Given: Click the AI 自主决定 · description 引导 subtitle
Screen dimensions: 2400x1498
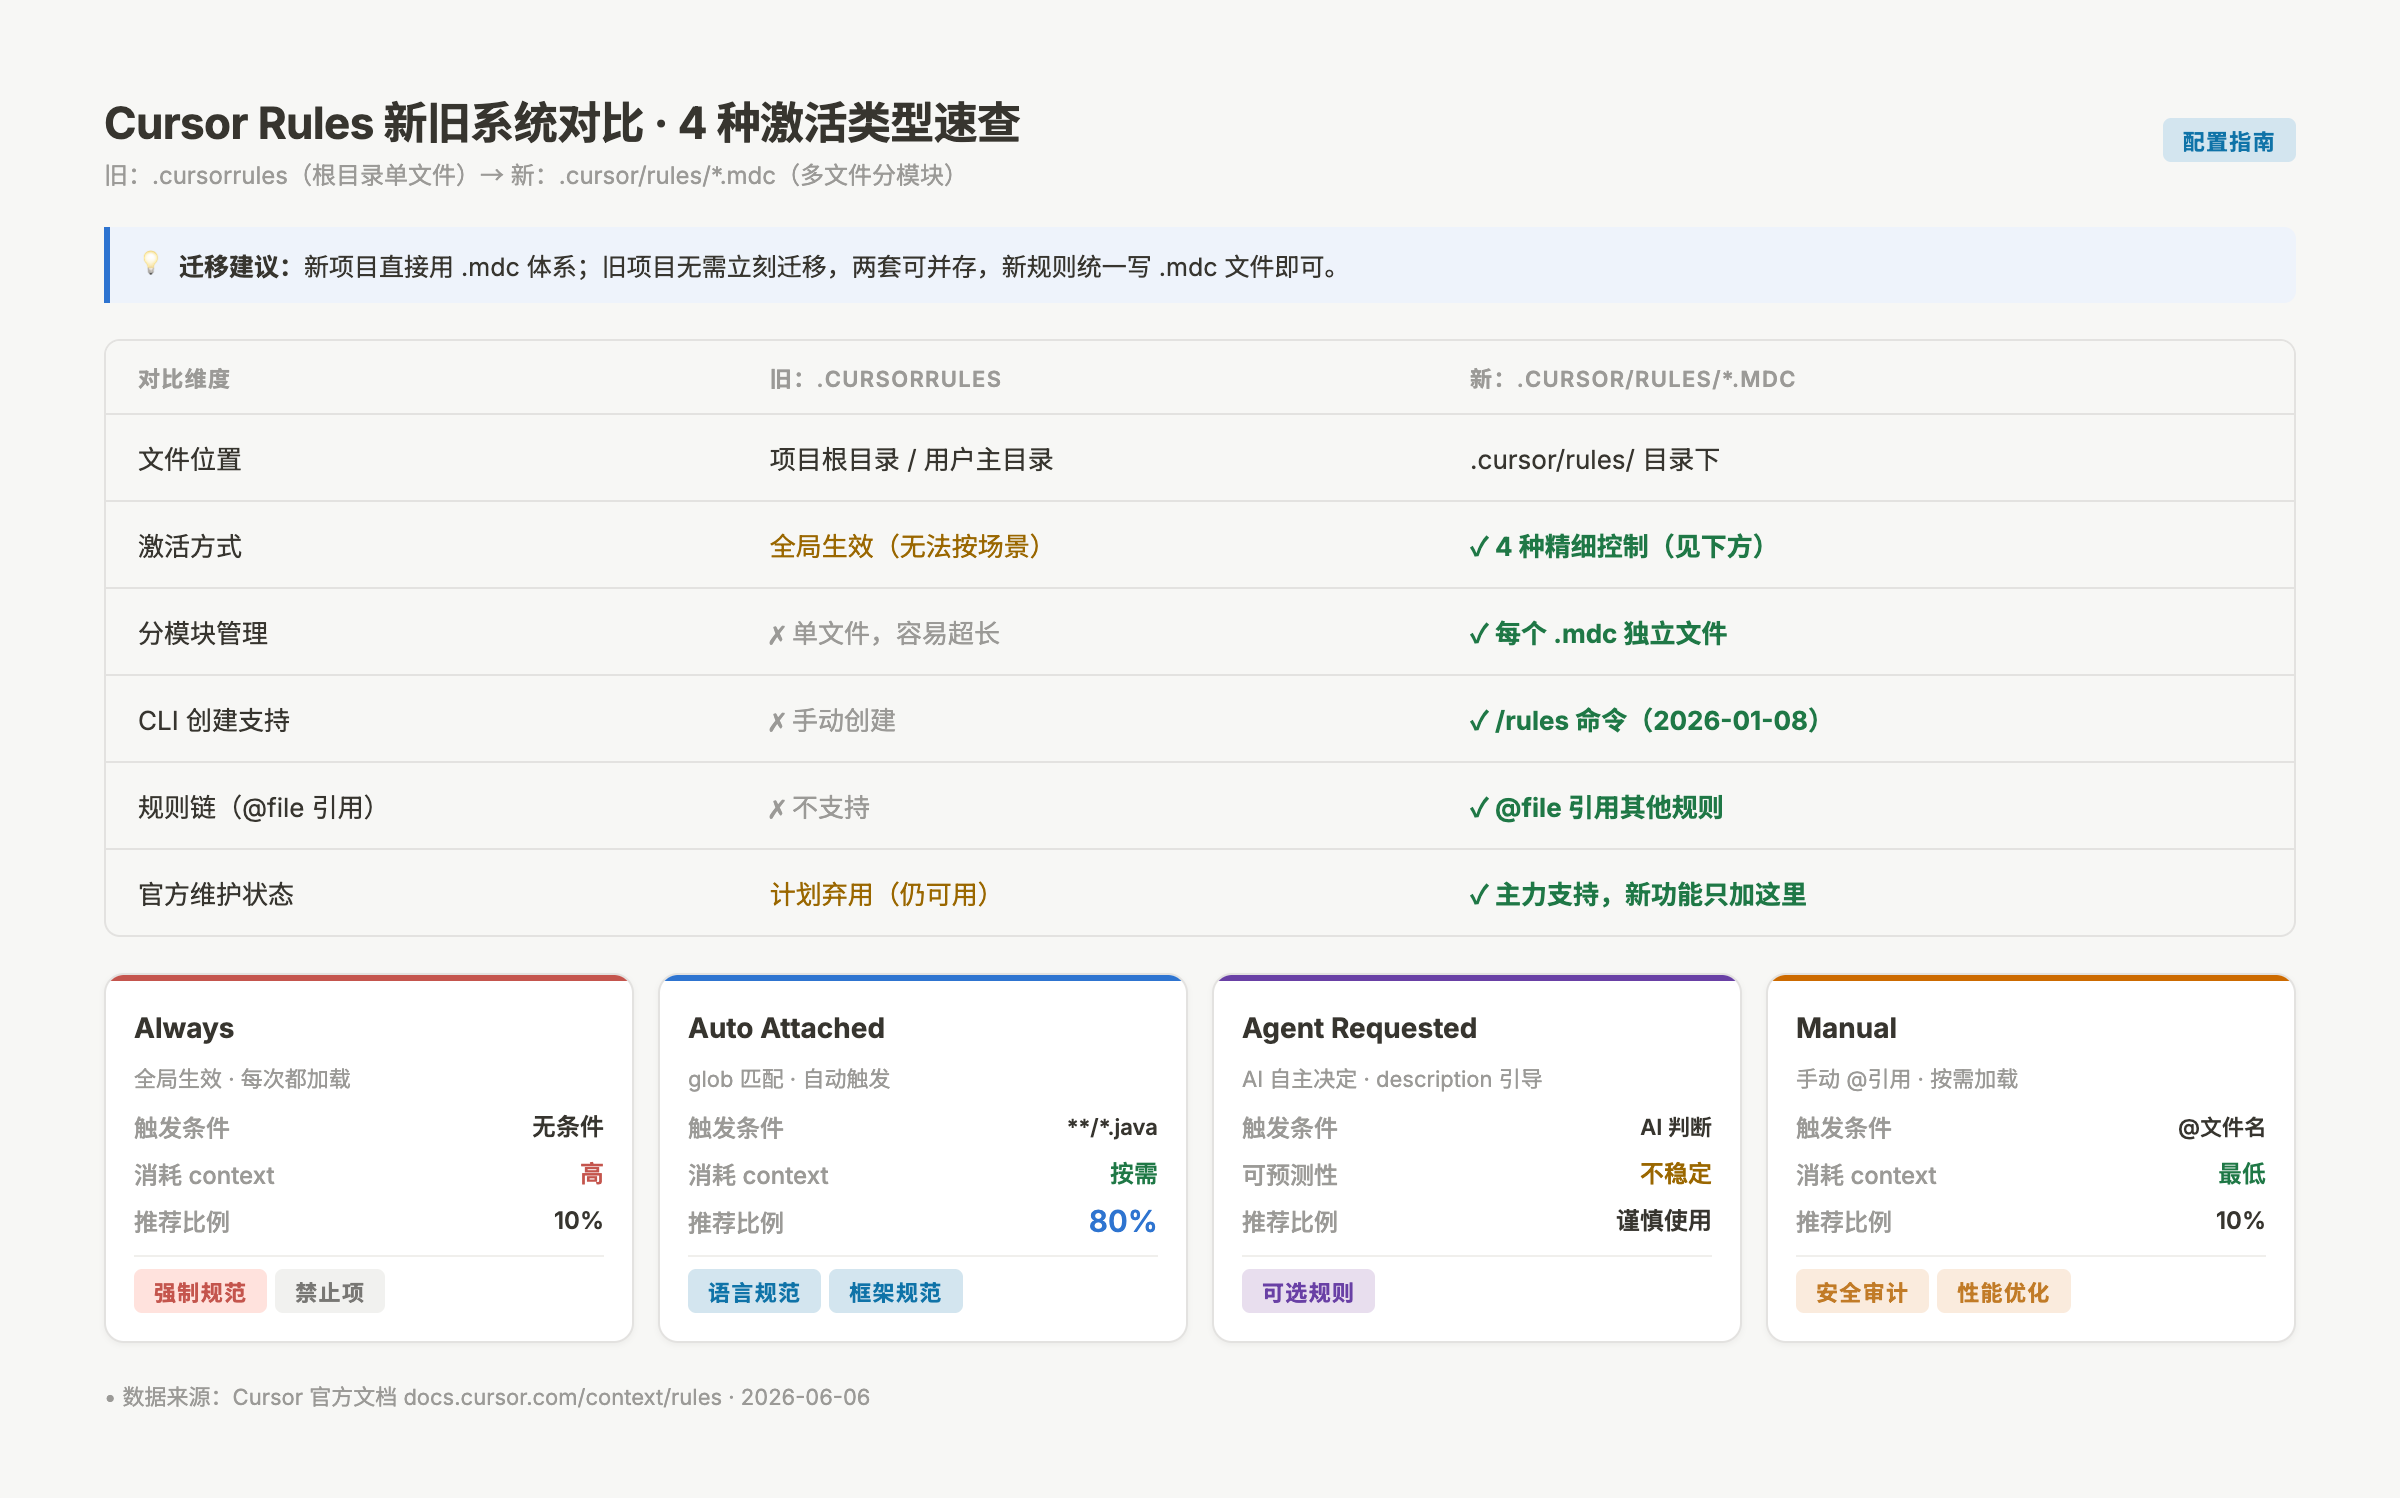Looking at the screenshot, I should click(x=1392, y=1079).
